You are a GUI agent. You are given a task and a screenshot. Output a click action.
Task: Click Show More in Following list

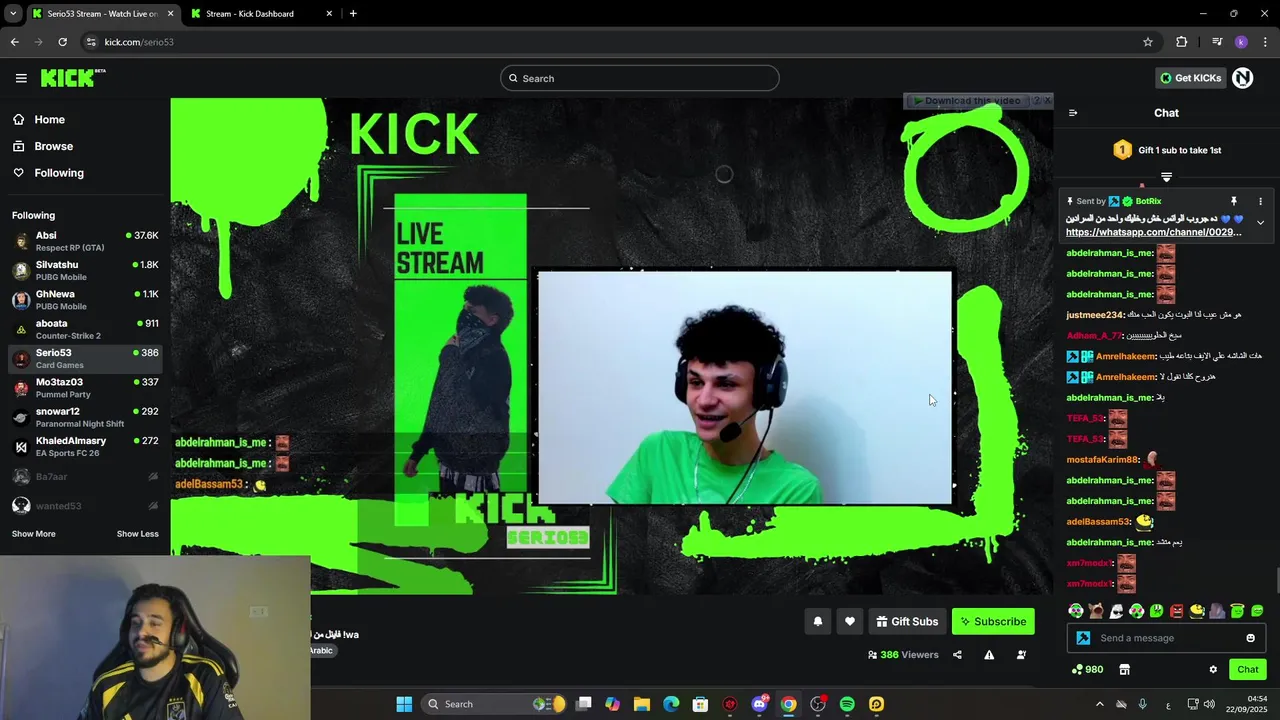(33, 534)
